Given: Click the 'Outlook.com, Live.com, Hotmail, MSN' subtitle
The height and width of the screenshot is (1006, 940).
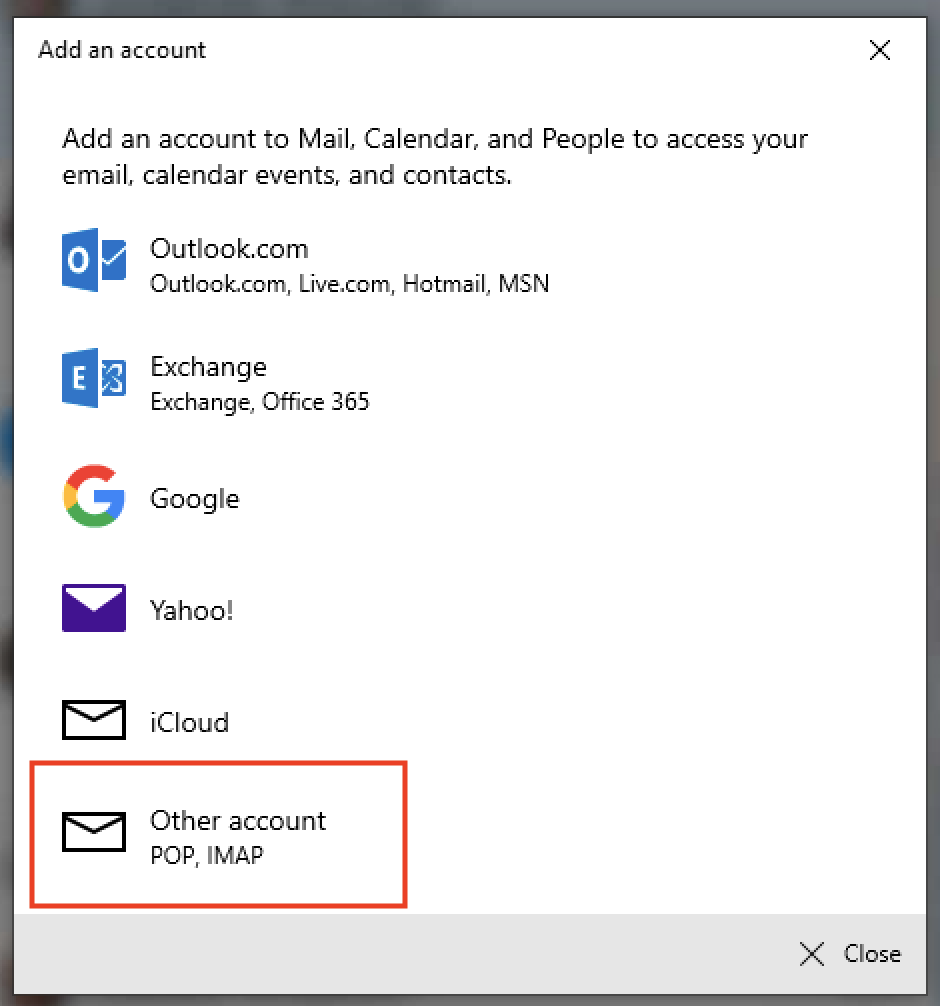Looking at the screenshot, I should point(349,284).
